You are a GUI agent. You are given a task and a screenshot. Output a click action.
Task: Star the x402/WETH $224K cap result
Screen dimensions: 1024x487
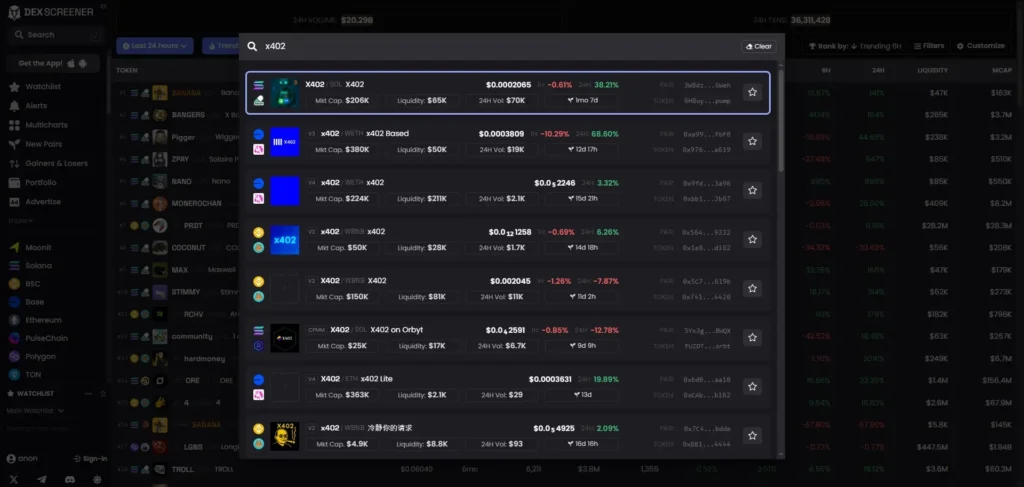[x=752, y=191]
